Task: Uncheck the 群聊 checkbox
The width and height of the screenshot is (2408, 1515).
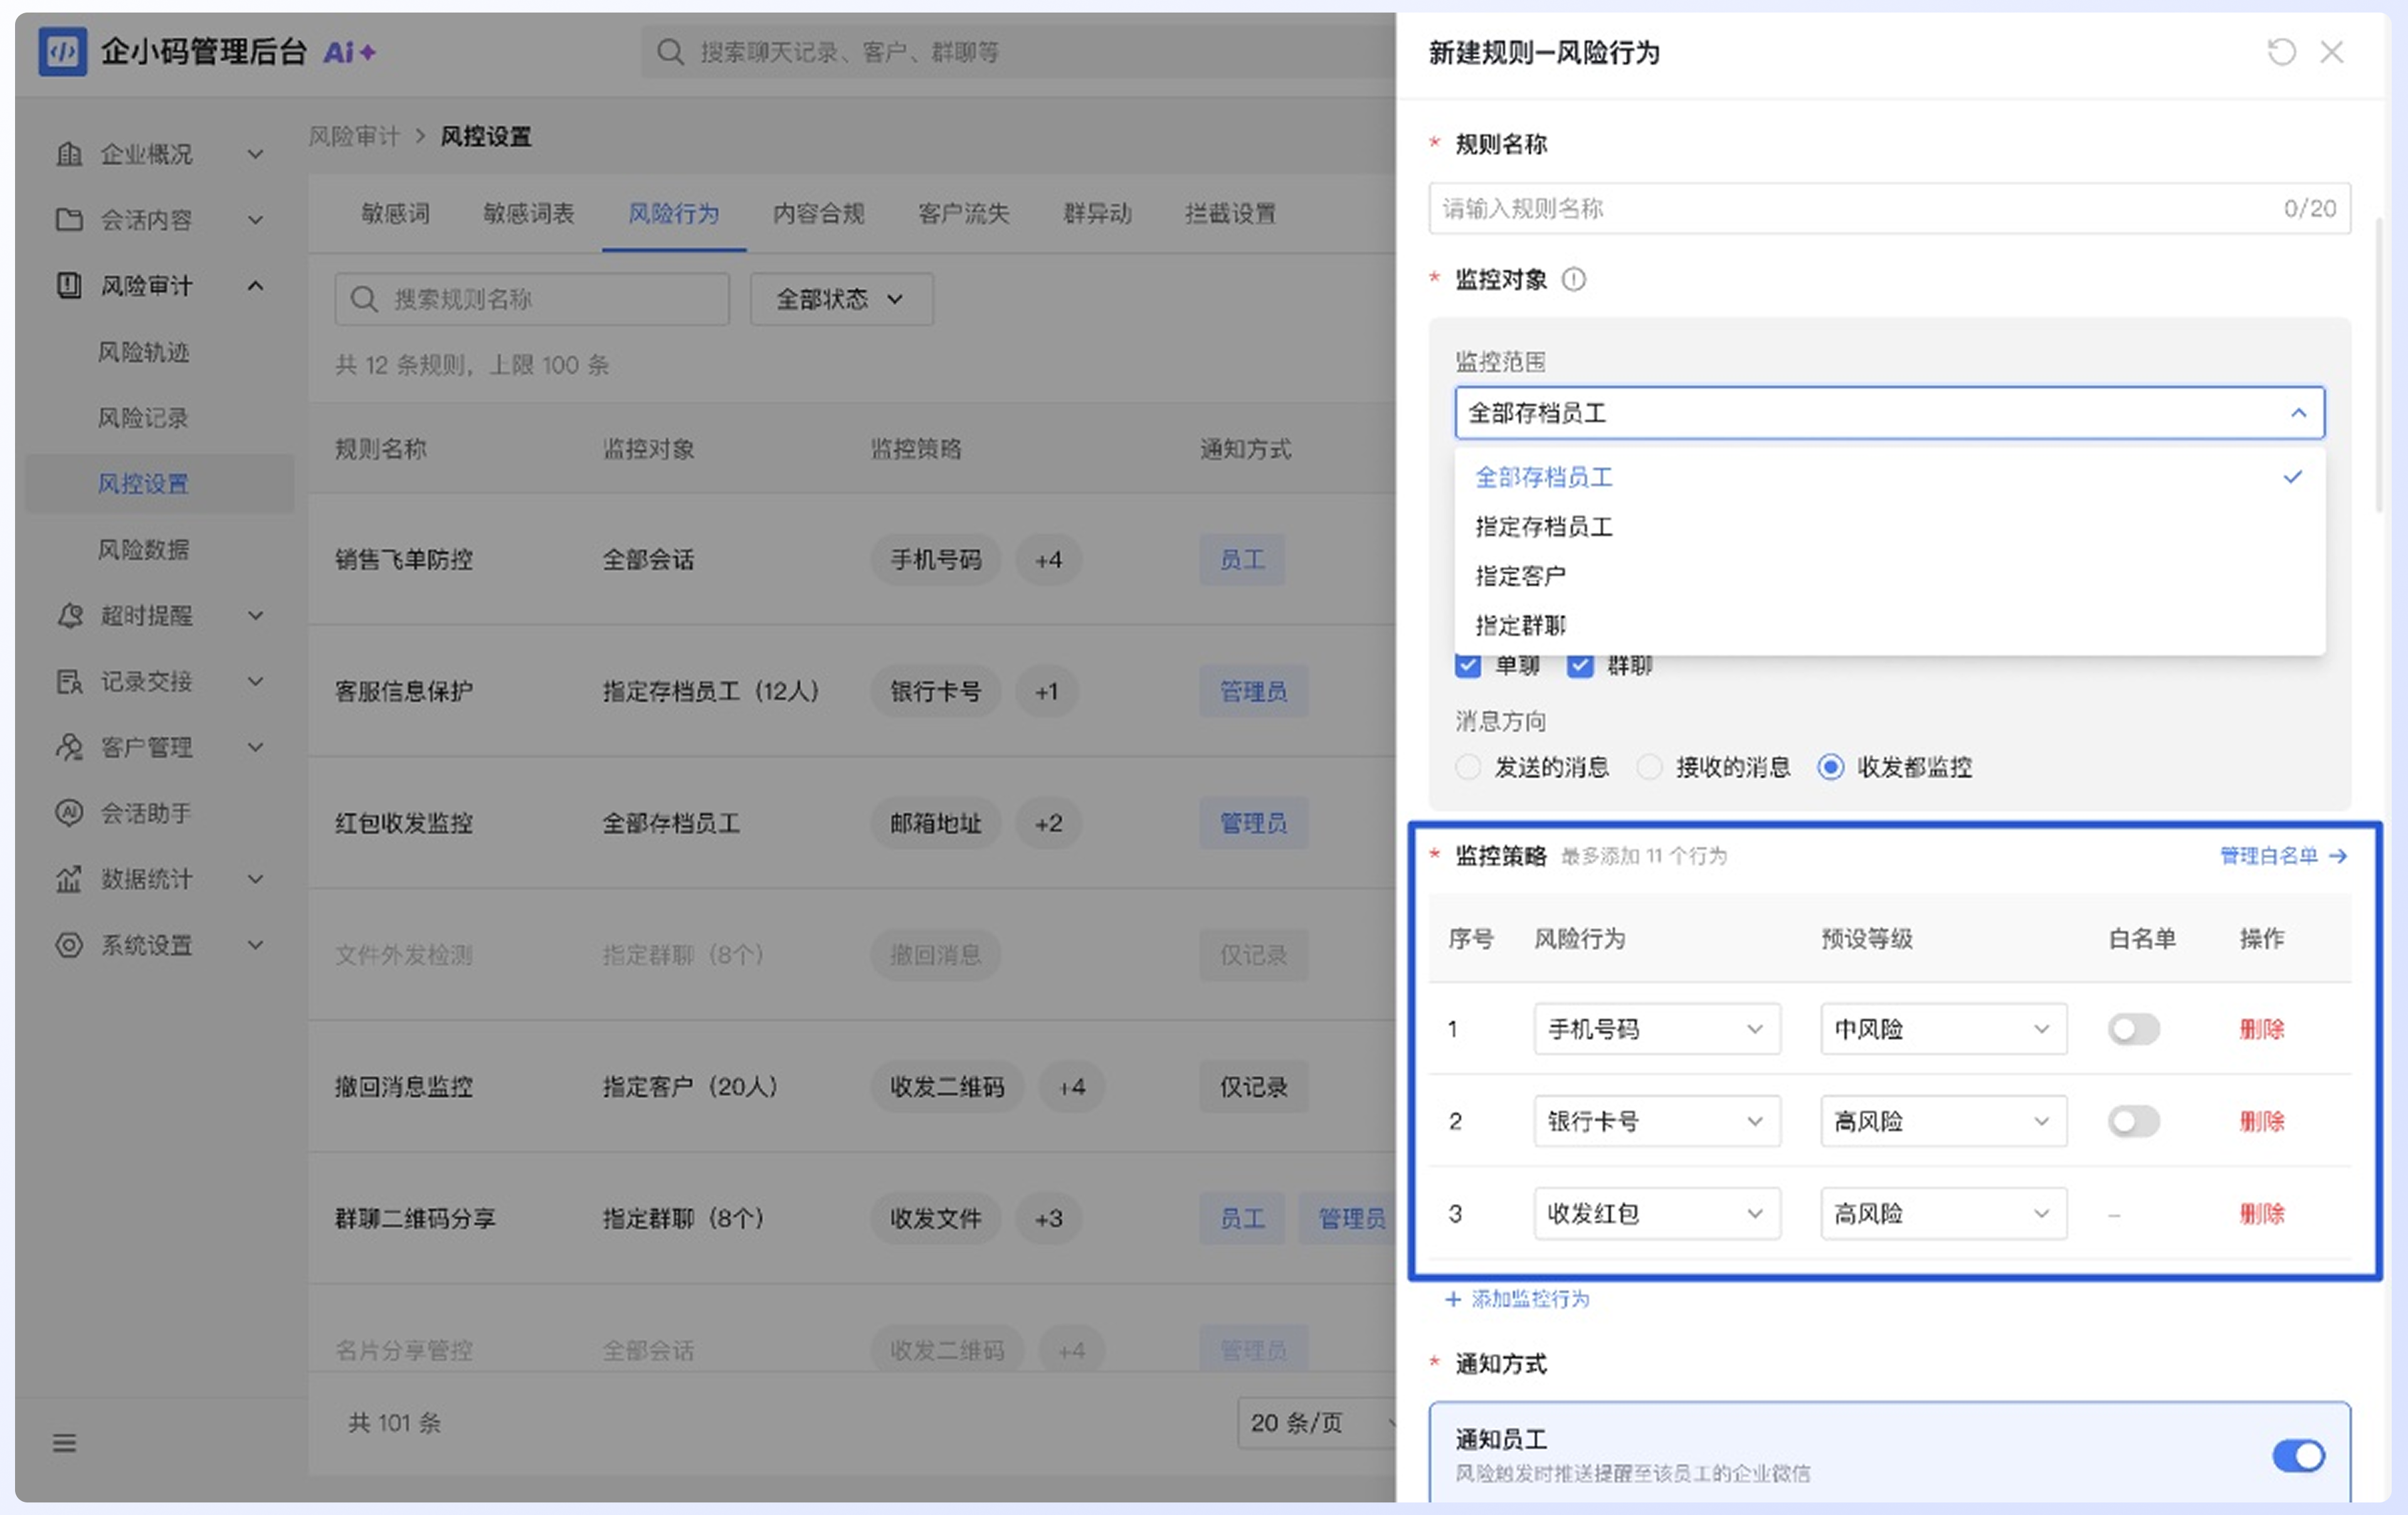Action: click(1579, 665)
